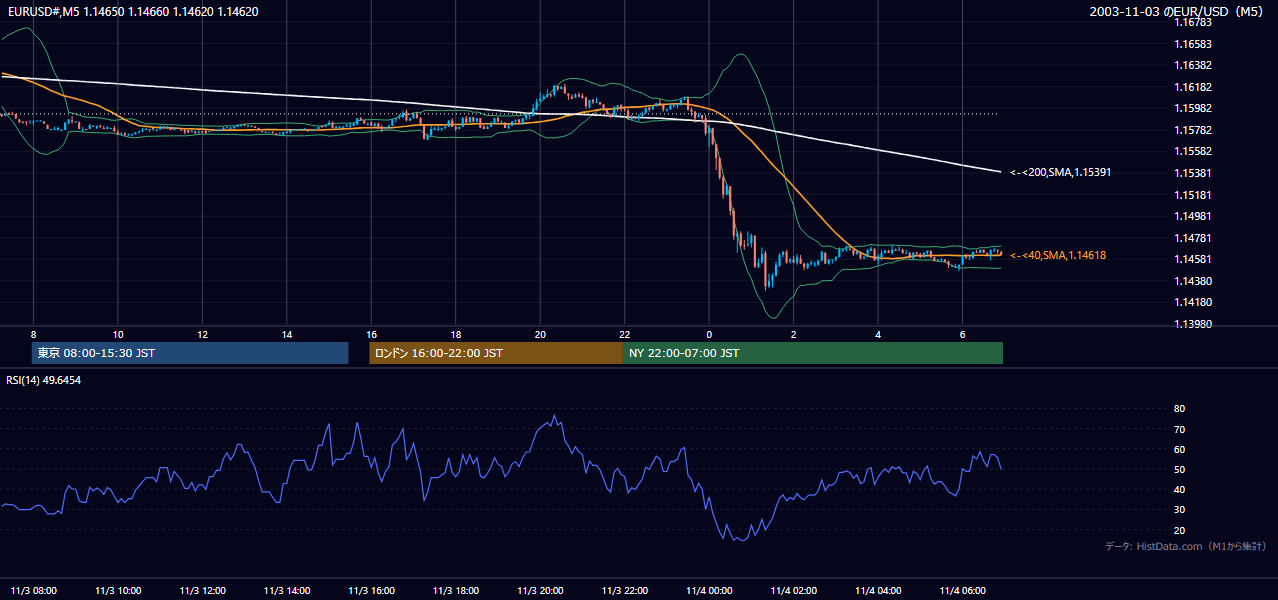Click the EURUSD#,M5 chart title text
This screenshot has height=600, width=1278.
[132, 12]
